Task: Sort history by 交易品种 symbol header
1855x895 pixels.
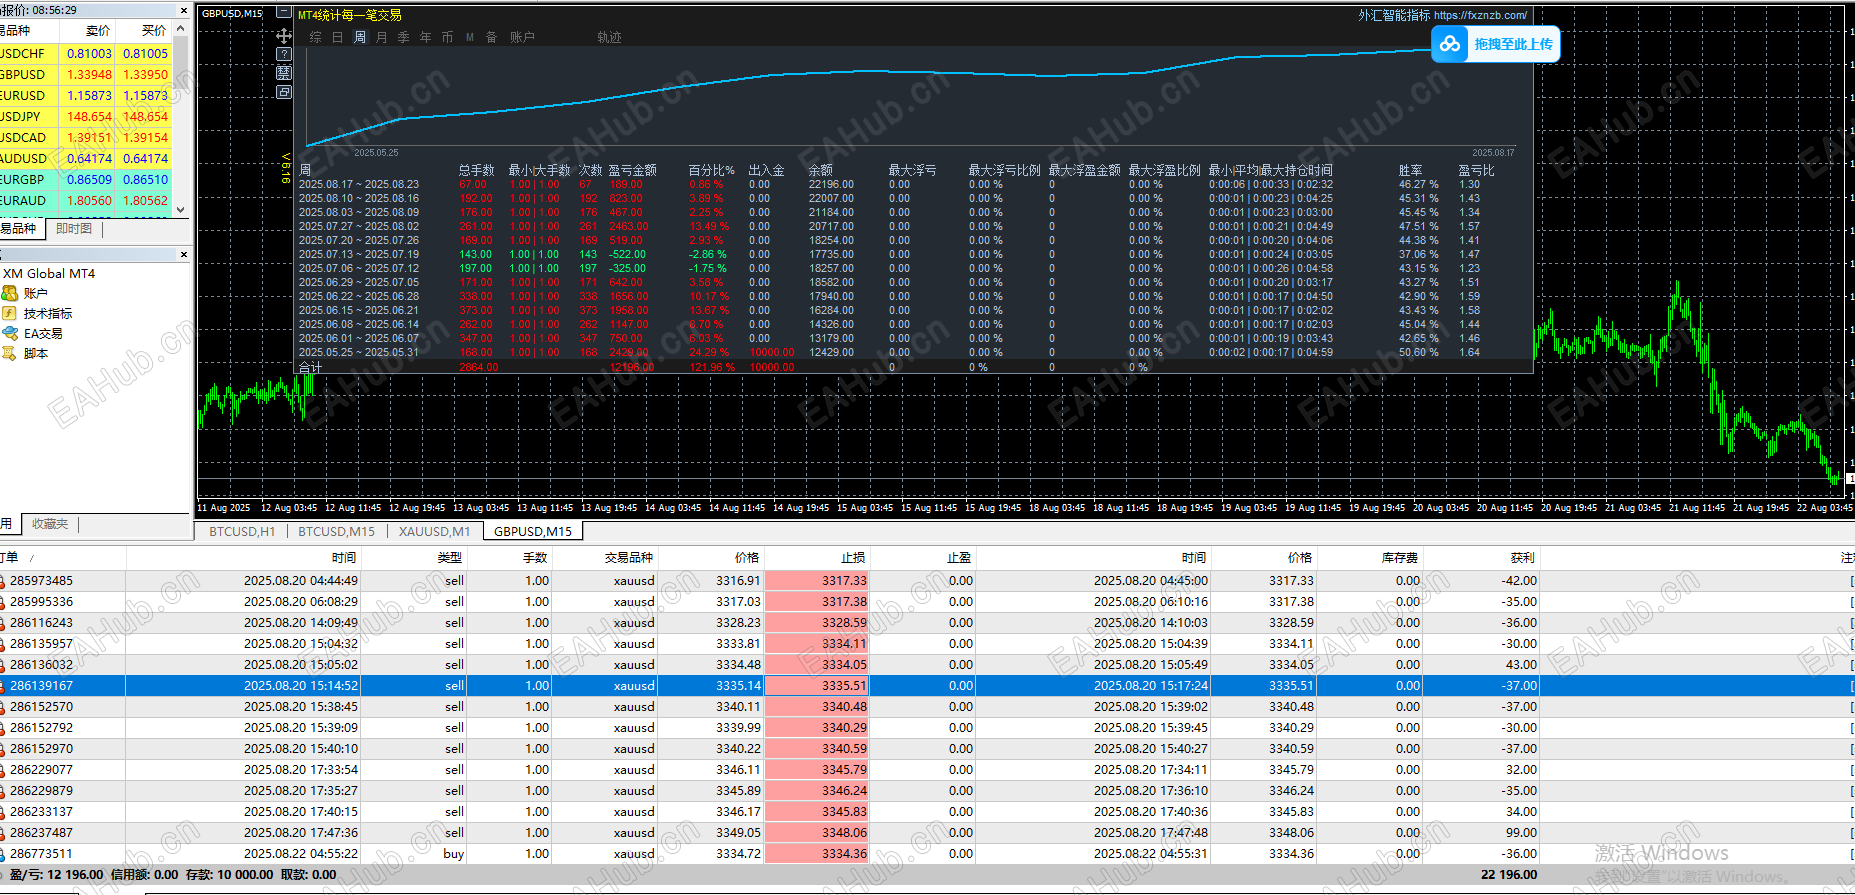Action: pyautogui.click(x=629, y=558)
